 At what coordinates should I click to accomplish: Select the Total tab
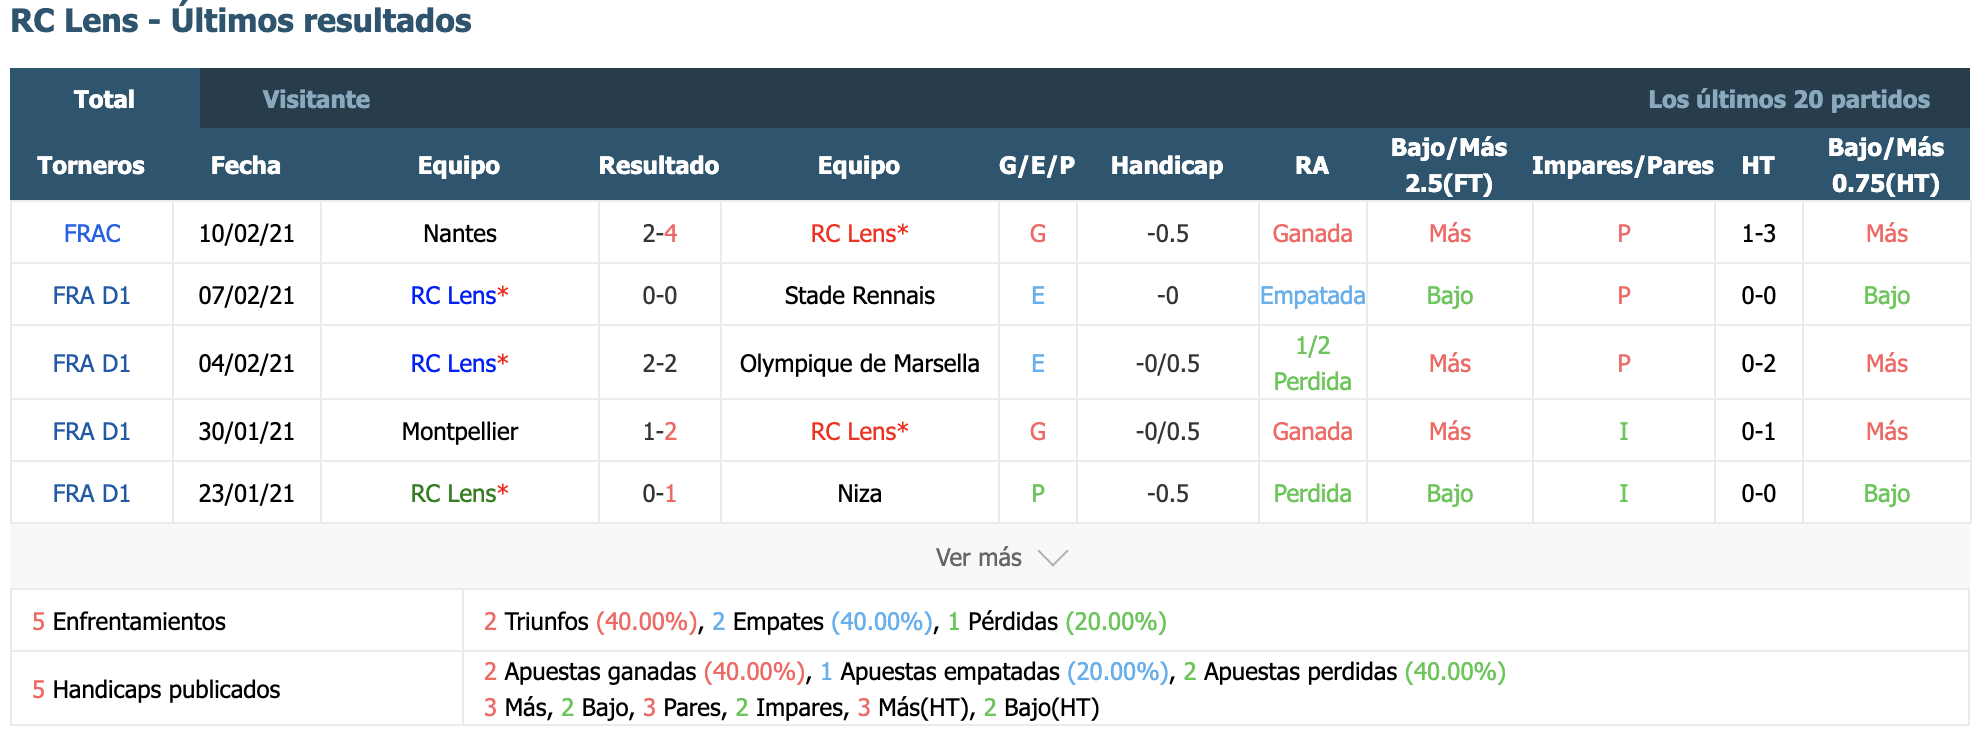click(x=104, y=99)
